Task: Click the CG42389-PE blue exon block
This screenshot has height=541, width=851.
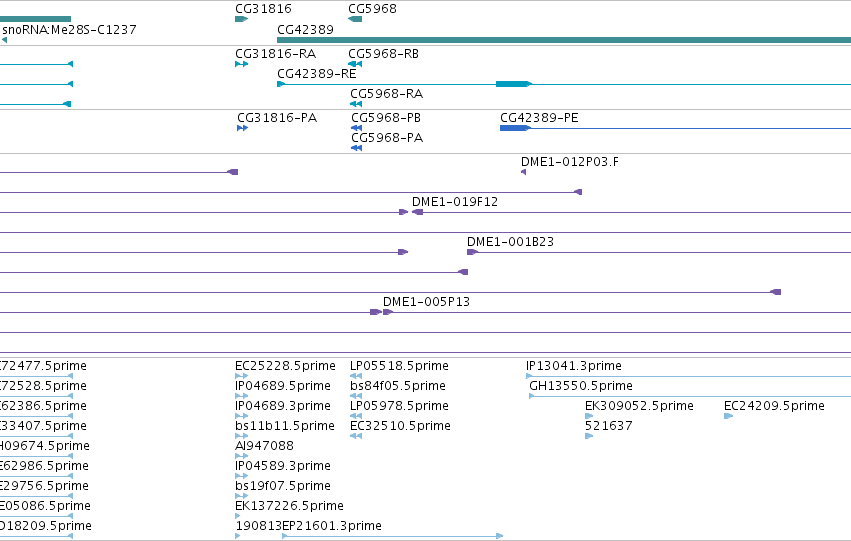Action: click(x=514, y=128)
